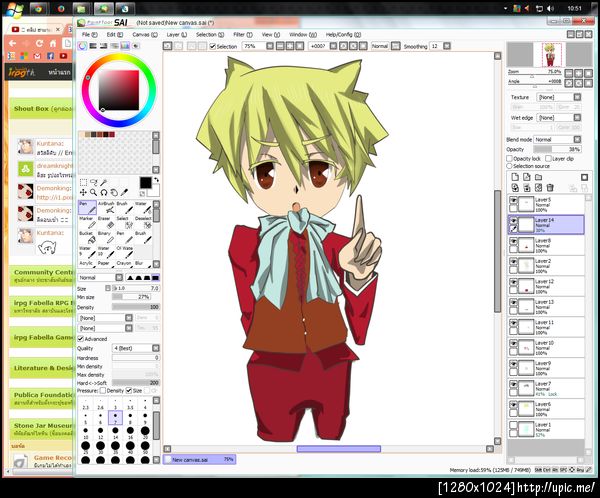600x498 pixels.
Task: Open the zoom percentage 75% dropdown
Action: (270, 46)
